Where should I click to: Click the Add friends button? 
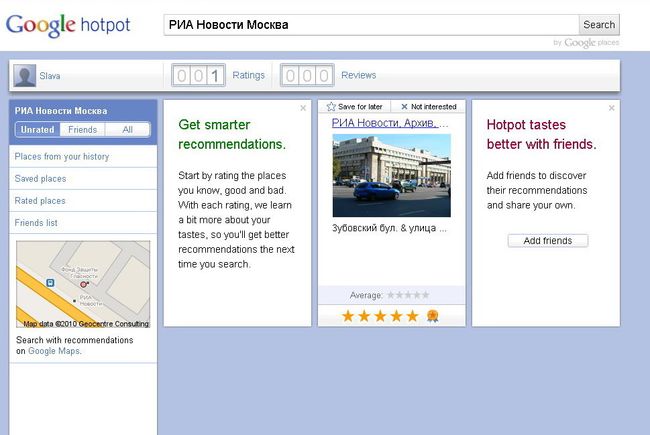click(x=548, y=241)
